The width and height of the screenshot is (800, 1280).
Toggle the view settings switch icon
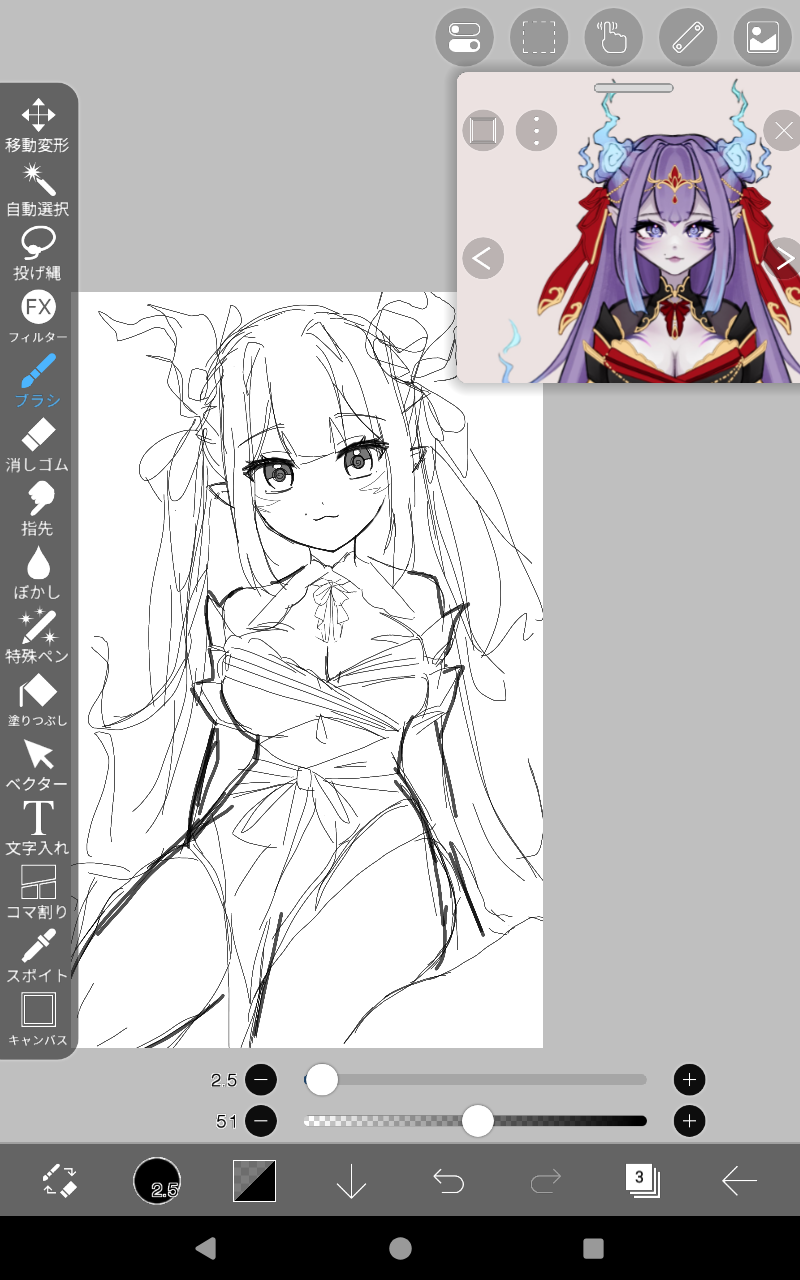464,37
